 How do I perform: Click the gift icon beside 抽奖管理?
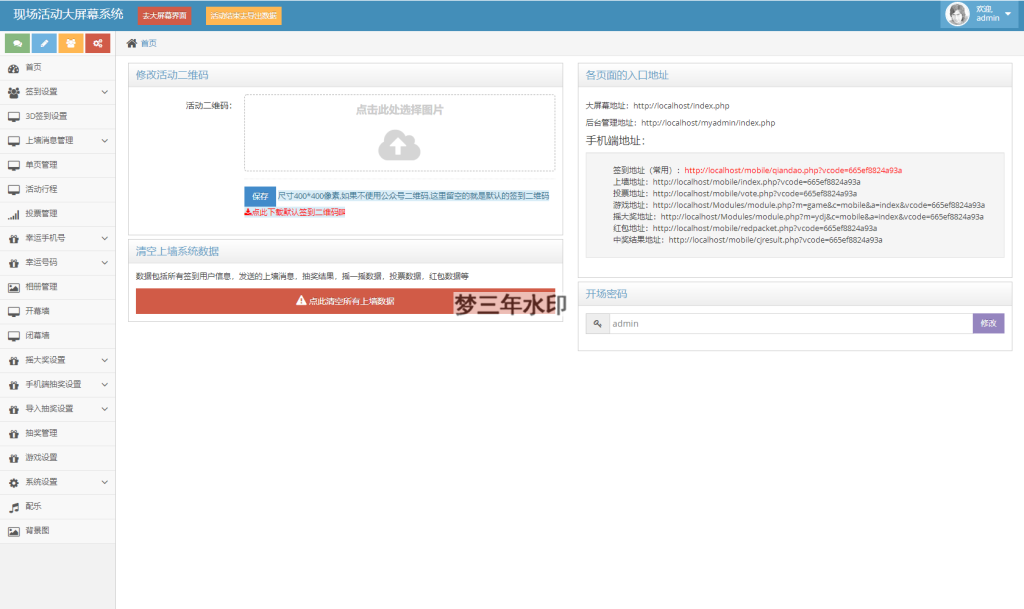point(14,433)
